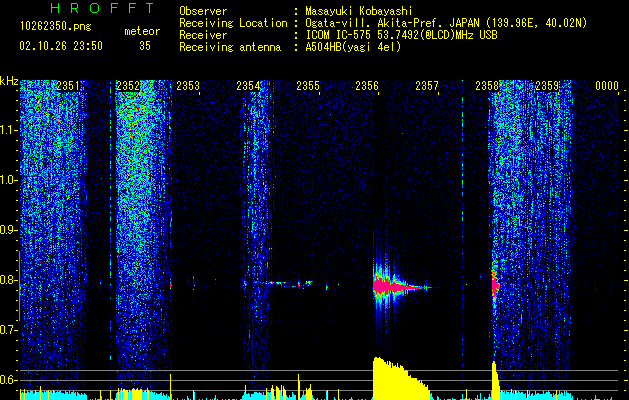Click the HROFFT title text
The image size is (629, 400).
click(x=103, y=8)
